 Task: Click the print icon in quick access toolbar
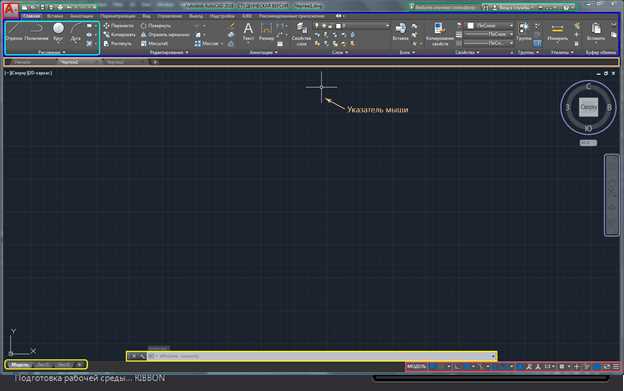point(60,7)
